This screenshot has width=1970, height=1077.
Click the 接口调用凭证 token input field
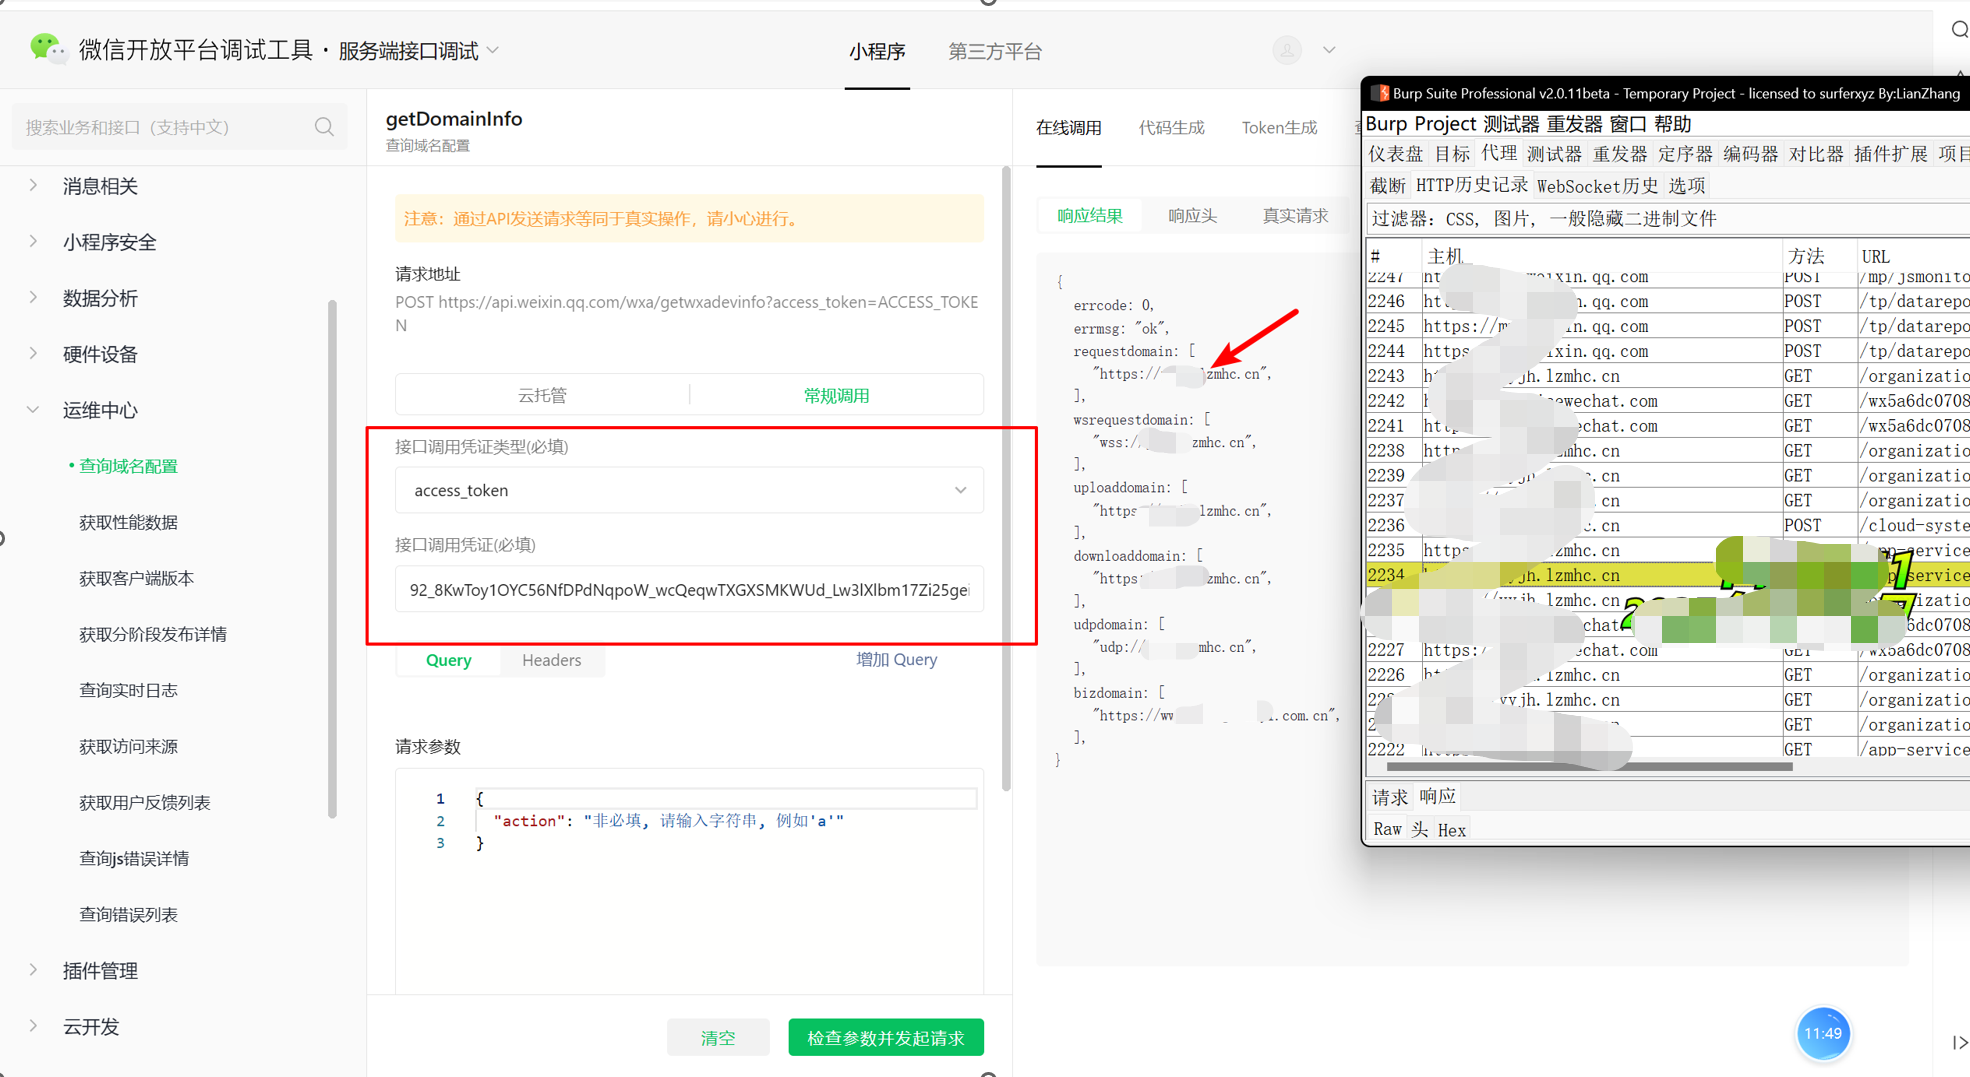pos(689,589)
